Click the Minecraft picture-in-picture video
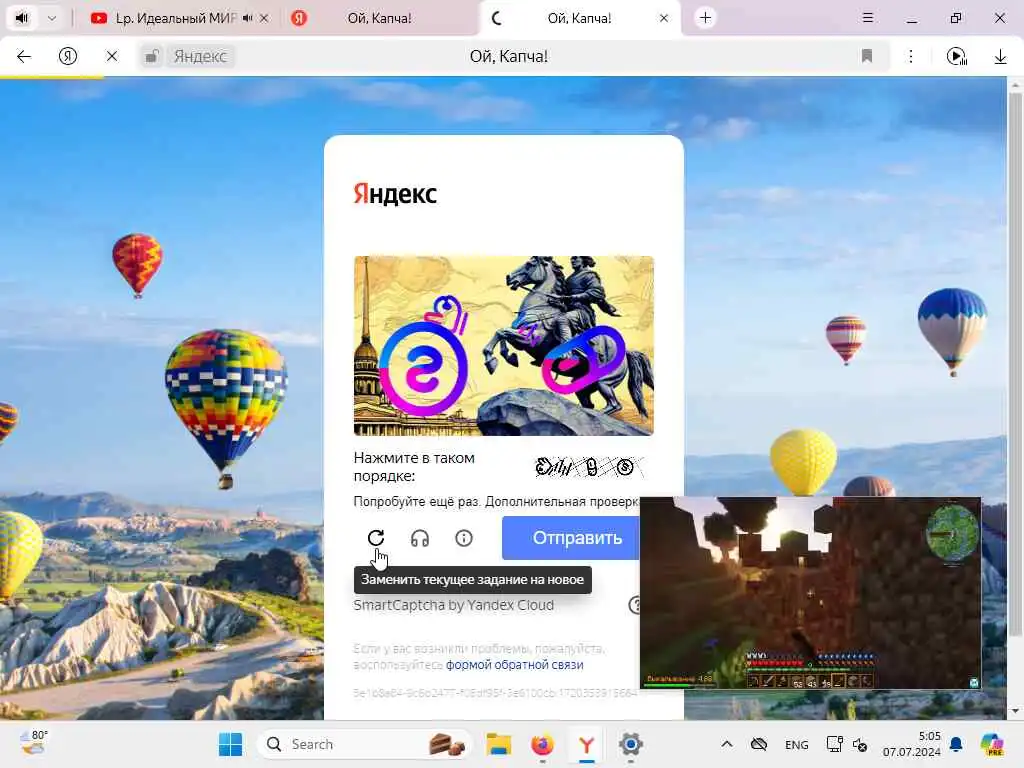The width and height of the screenshot is (1024, 768). 810,593
